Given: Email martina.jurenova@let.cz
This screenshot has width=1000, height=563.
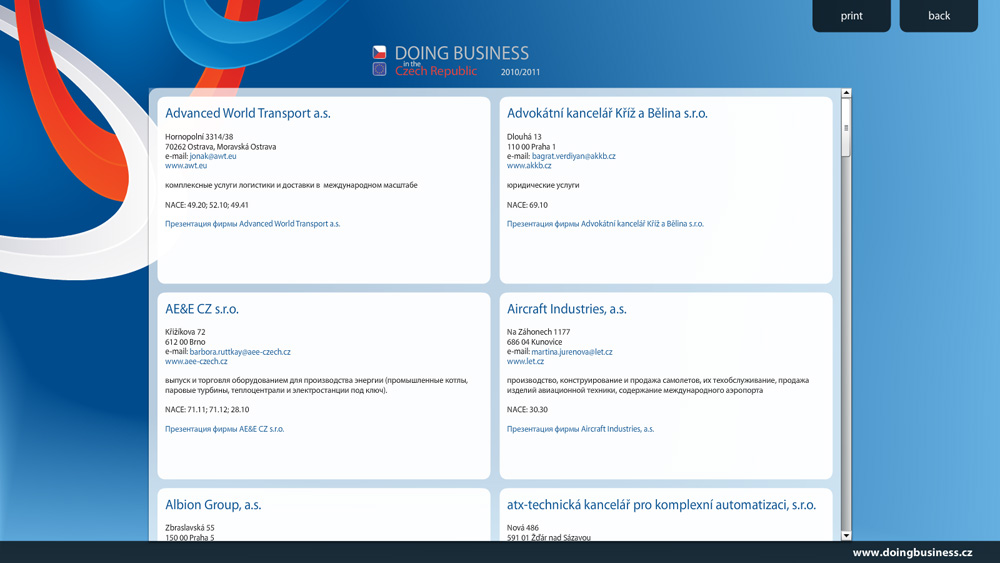Looking at the screenshot, I should 571,352.
